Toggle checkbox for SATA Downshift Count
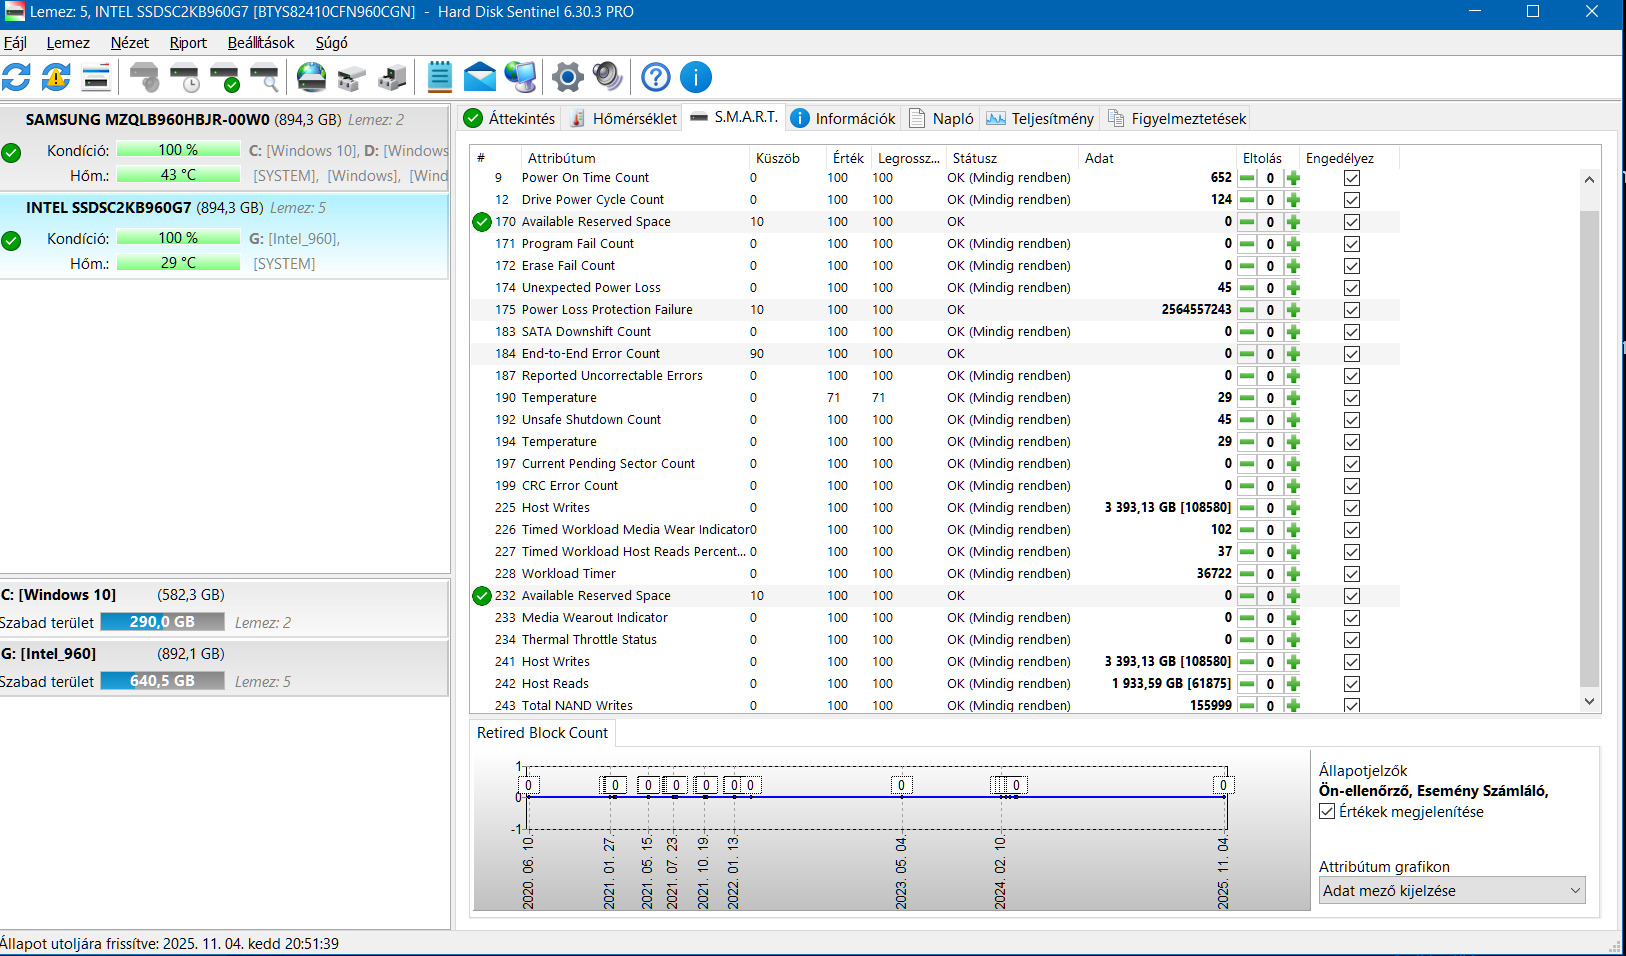This screenshot has height=956, width=1626. tap(1352, 332)
